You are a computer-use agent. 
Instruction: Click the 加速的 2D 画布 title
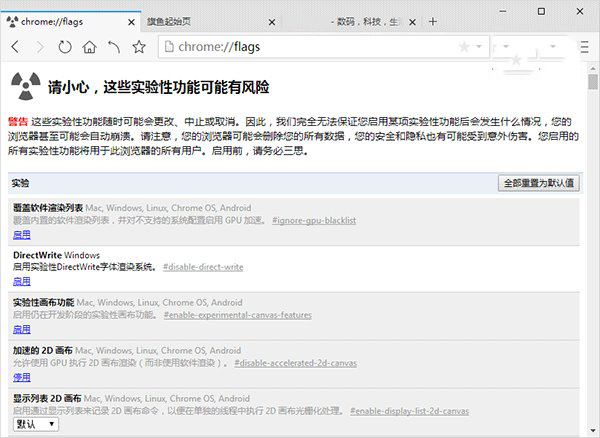43,350
